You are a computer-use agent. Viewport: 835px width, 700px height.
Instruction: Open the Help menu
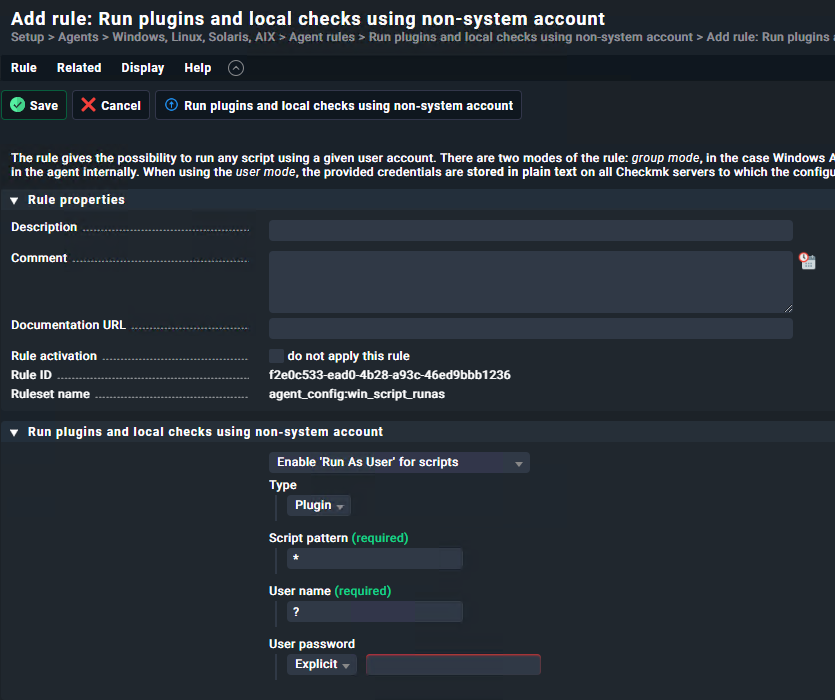[198, 68]
